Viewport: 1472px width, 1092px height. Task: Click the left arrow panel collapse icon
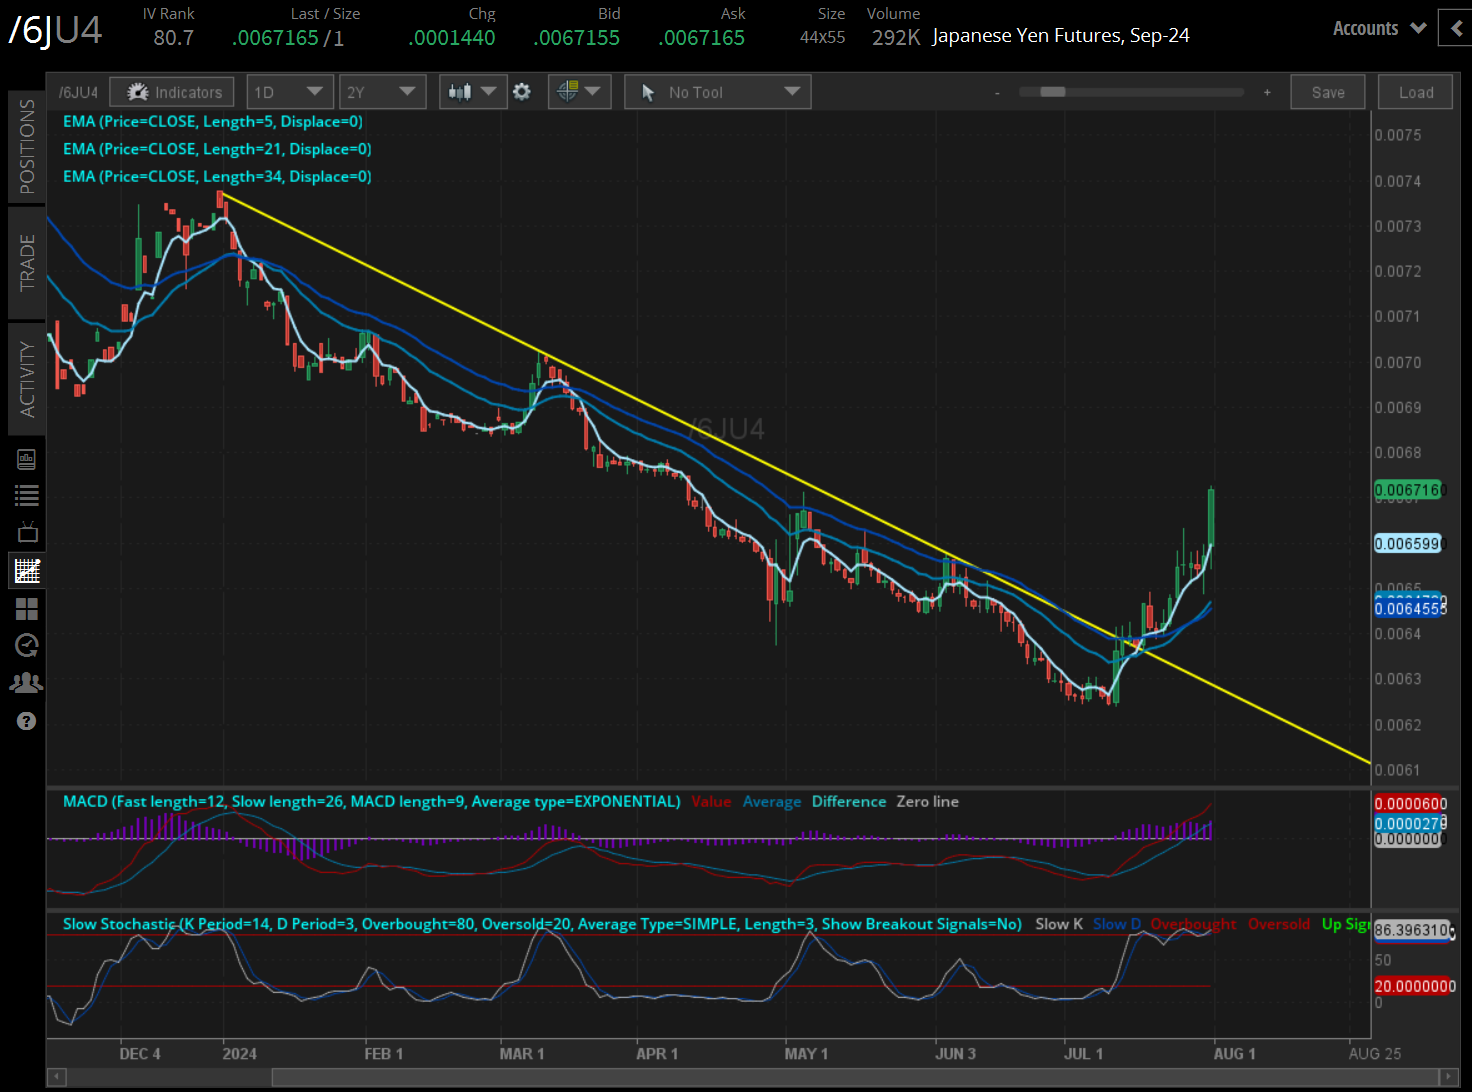pyautogui.click(x=1456, y=28)
